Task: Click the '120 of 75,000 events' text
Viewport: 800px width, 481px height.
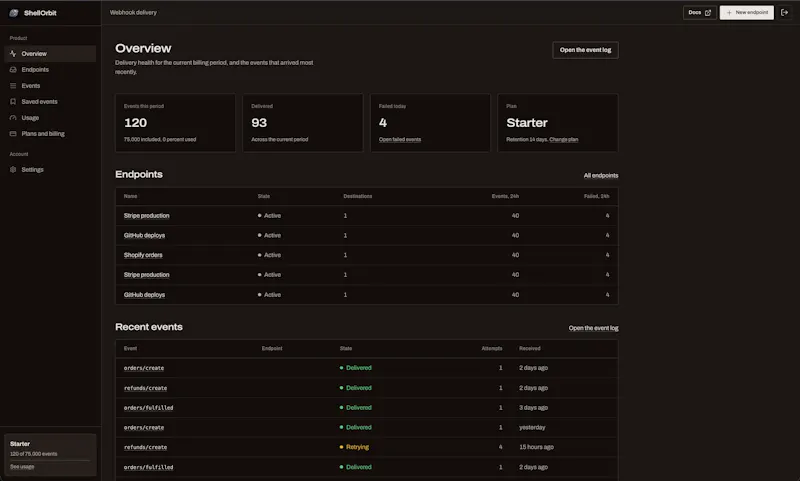Action: [x=34, y=454]
